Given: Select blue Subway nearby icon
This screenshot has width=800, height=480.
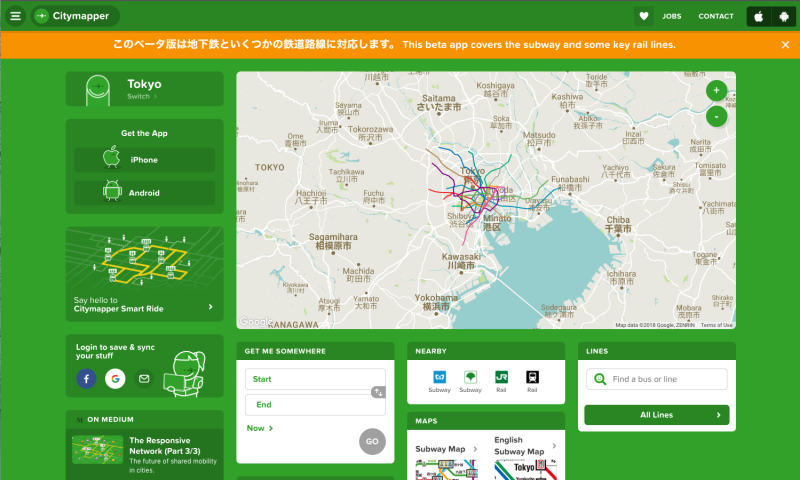Looking at the screenshot, I should pos(439,382).
